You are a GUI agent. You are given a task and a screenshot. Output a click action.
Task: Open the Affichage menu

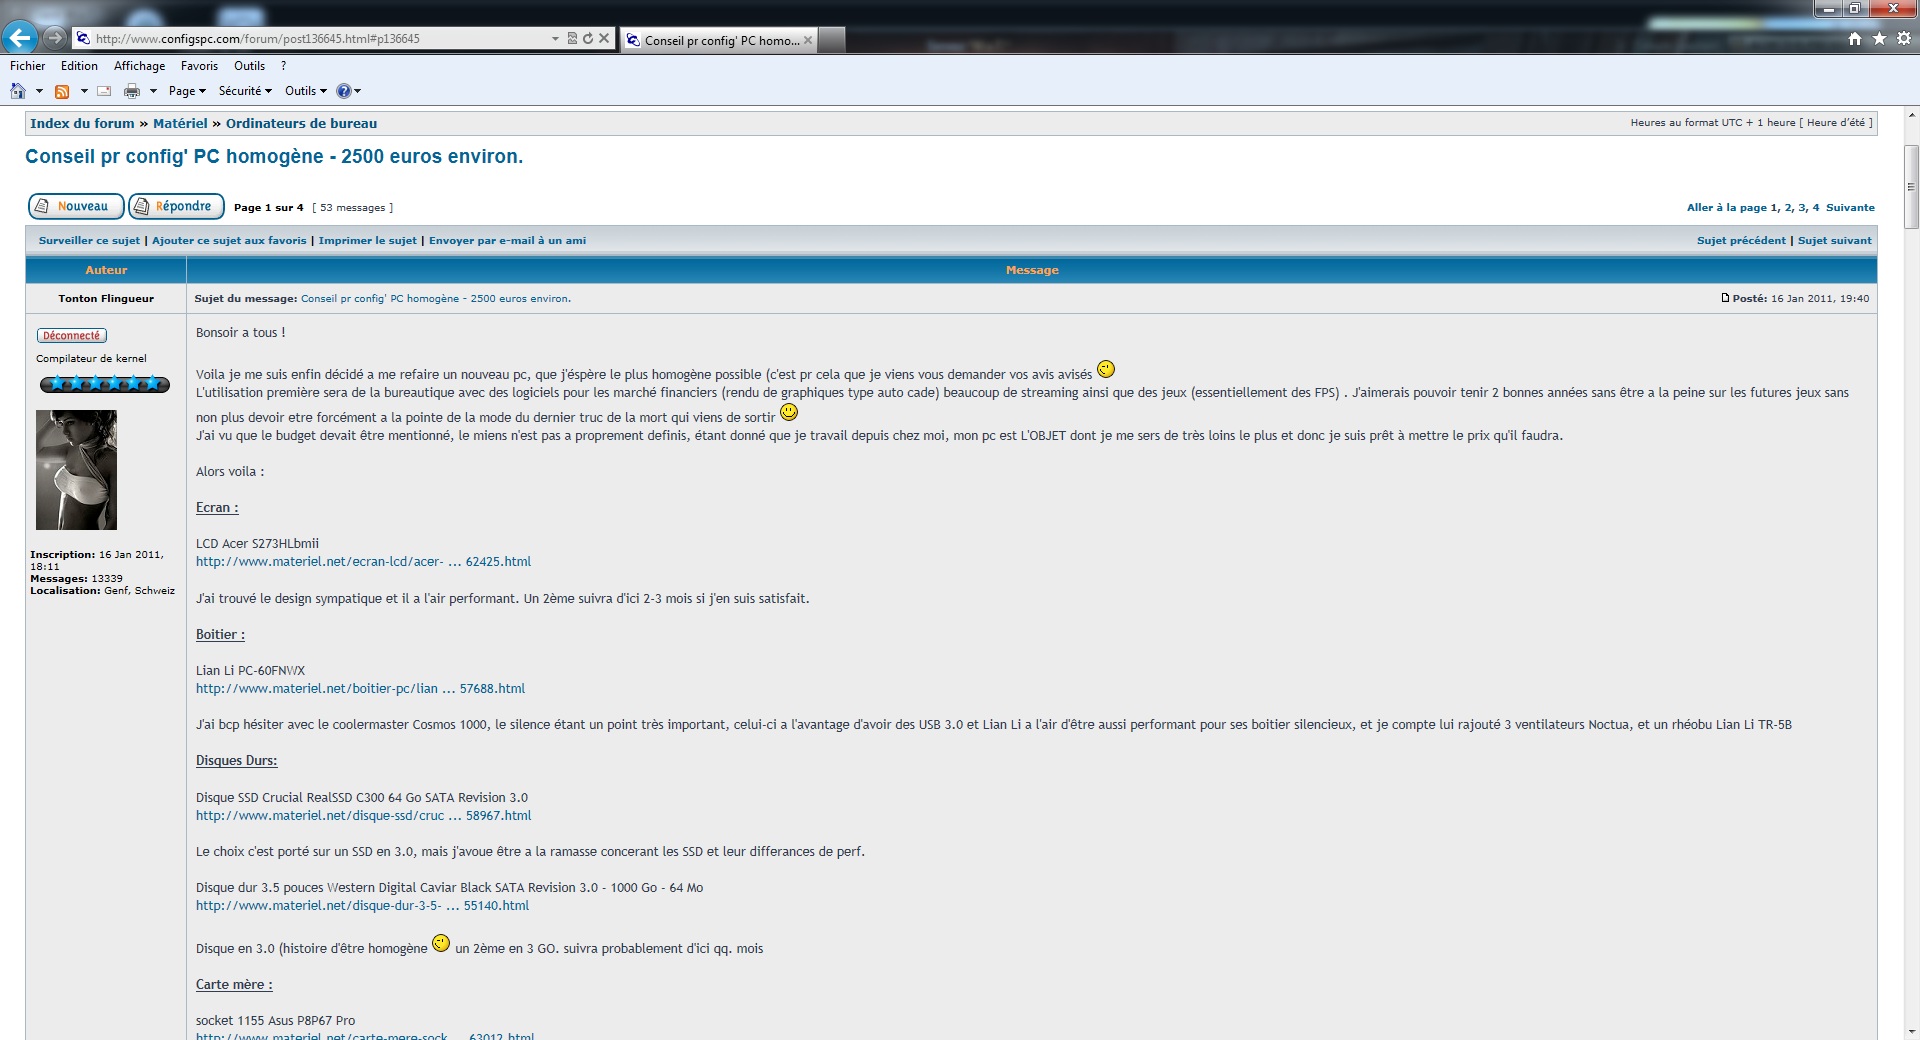(139, 66)
